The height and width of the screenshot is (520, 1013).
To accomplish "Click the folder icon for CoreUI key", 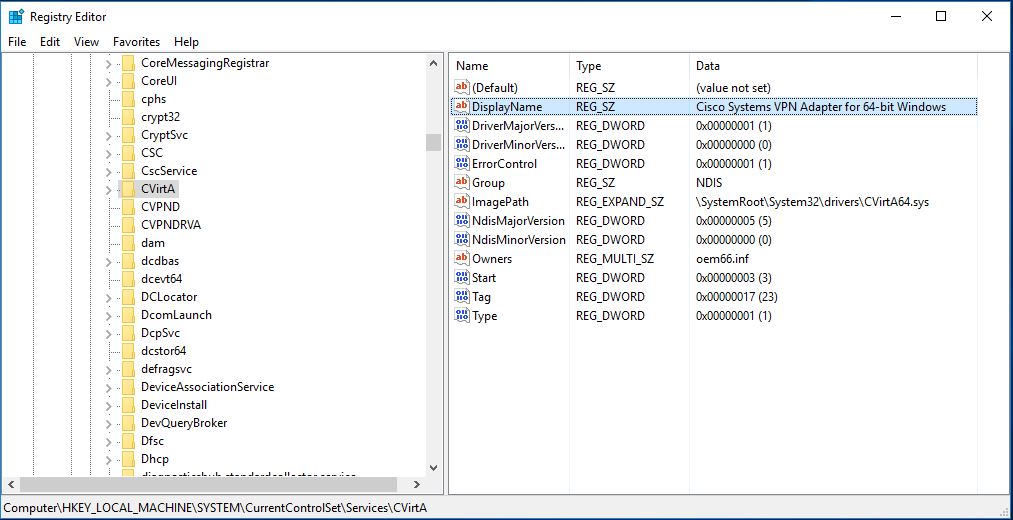I will [128, 81].
